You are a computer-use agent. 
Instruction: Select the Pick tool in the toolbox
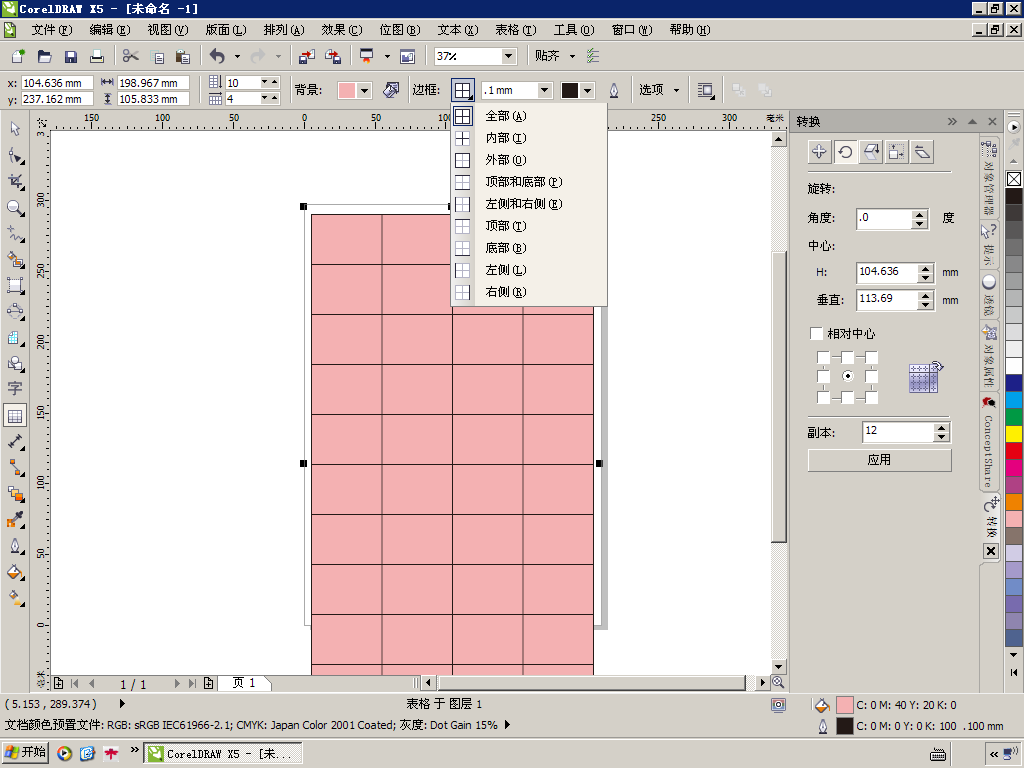point(15,129)
